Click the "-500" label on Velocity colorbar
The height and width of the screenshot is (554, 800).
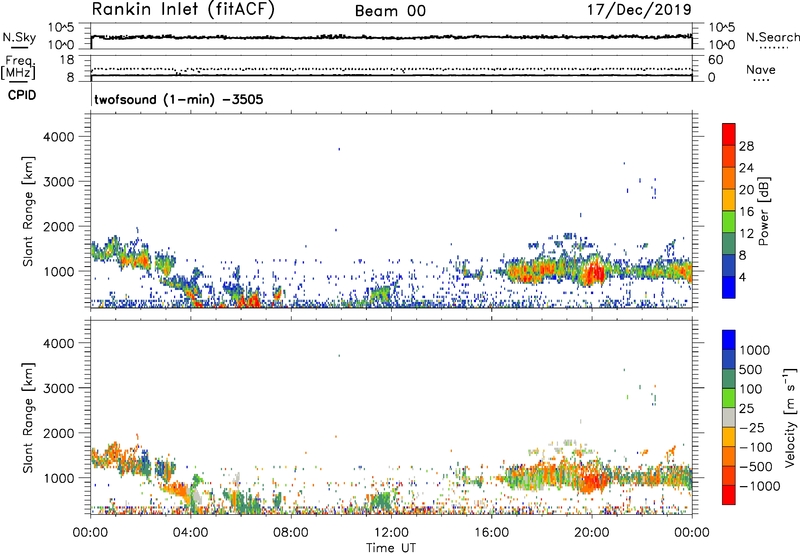tap(755, 466)
